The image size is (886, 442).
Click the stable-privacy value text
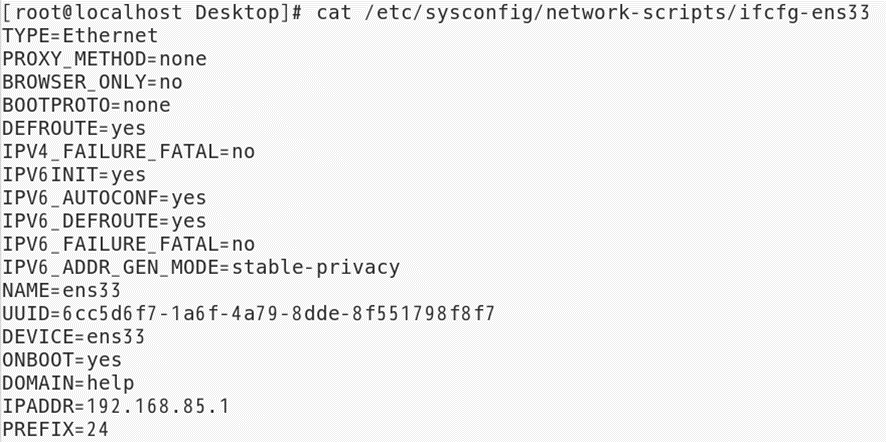pyautogui.click(x=316, y=268)
